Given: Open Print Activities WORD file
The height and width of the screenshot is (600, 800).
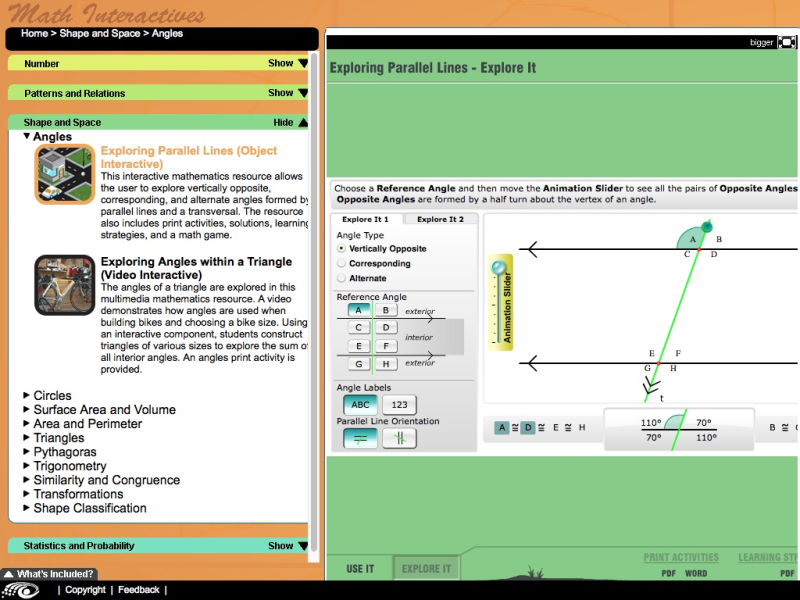Looking at the screenshot, I should [696, 573].
